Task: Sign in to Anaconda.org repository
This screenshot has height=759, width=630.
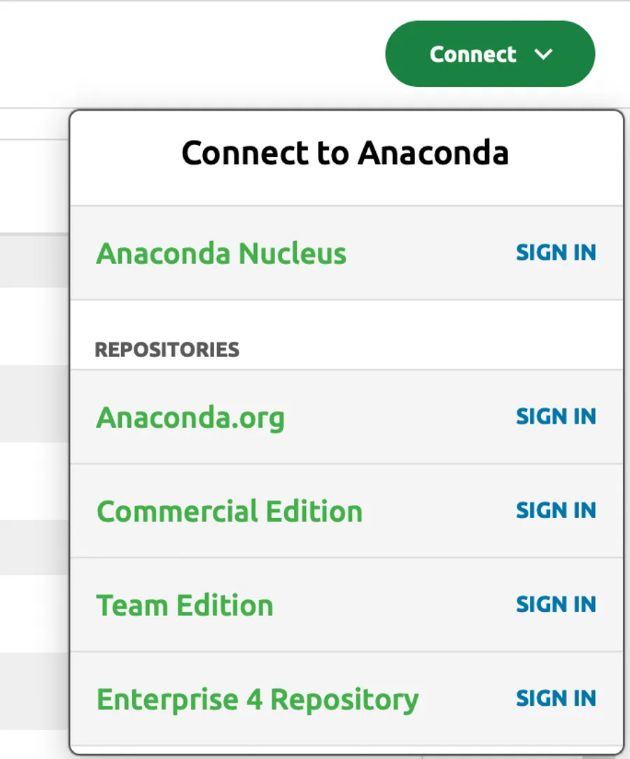Action: tap(555, 417)
